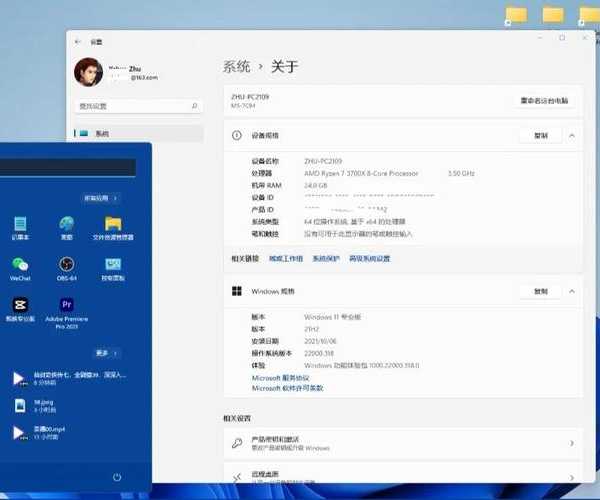This screenshot has width=600, height=500.
Task: Open Adobe Premiere Pro 2021
Action: pyautogui.click(x=67, y=313)
